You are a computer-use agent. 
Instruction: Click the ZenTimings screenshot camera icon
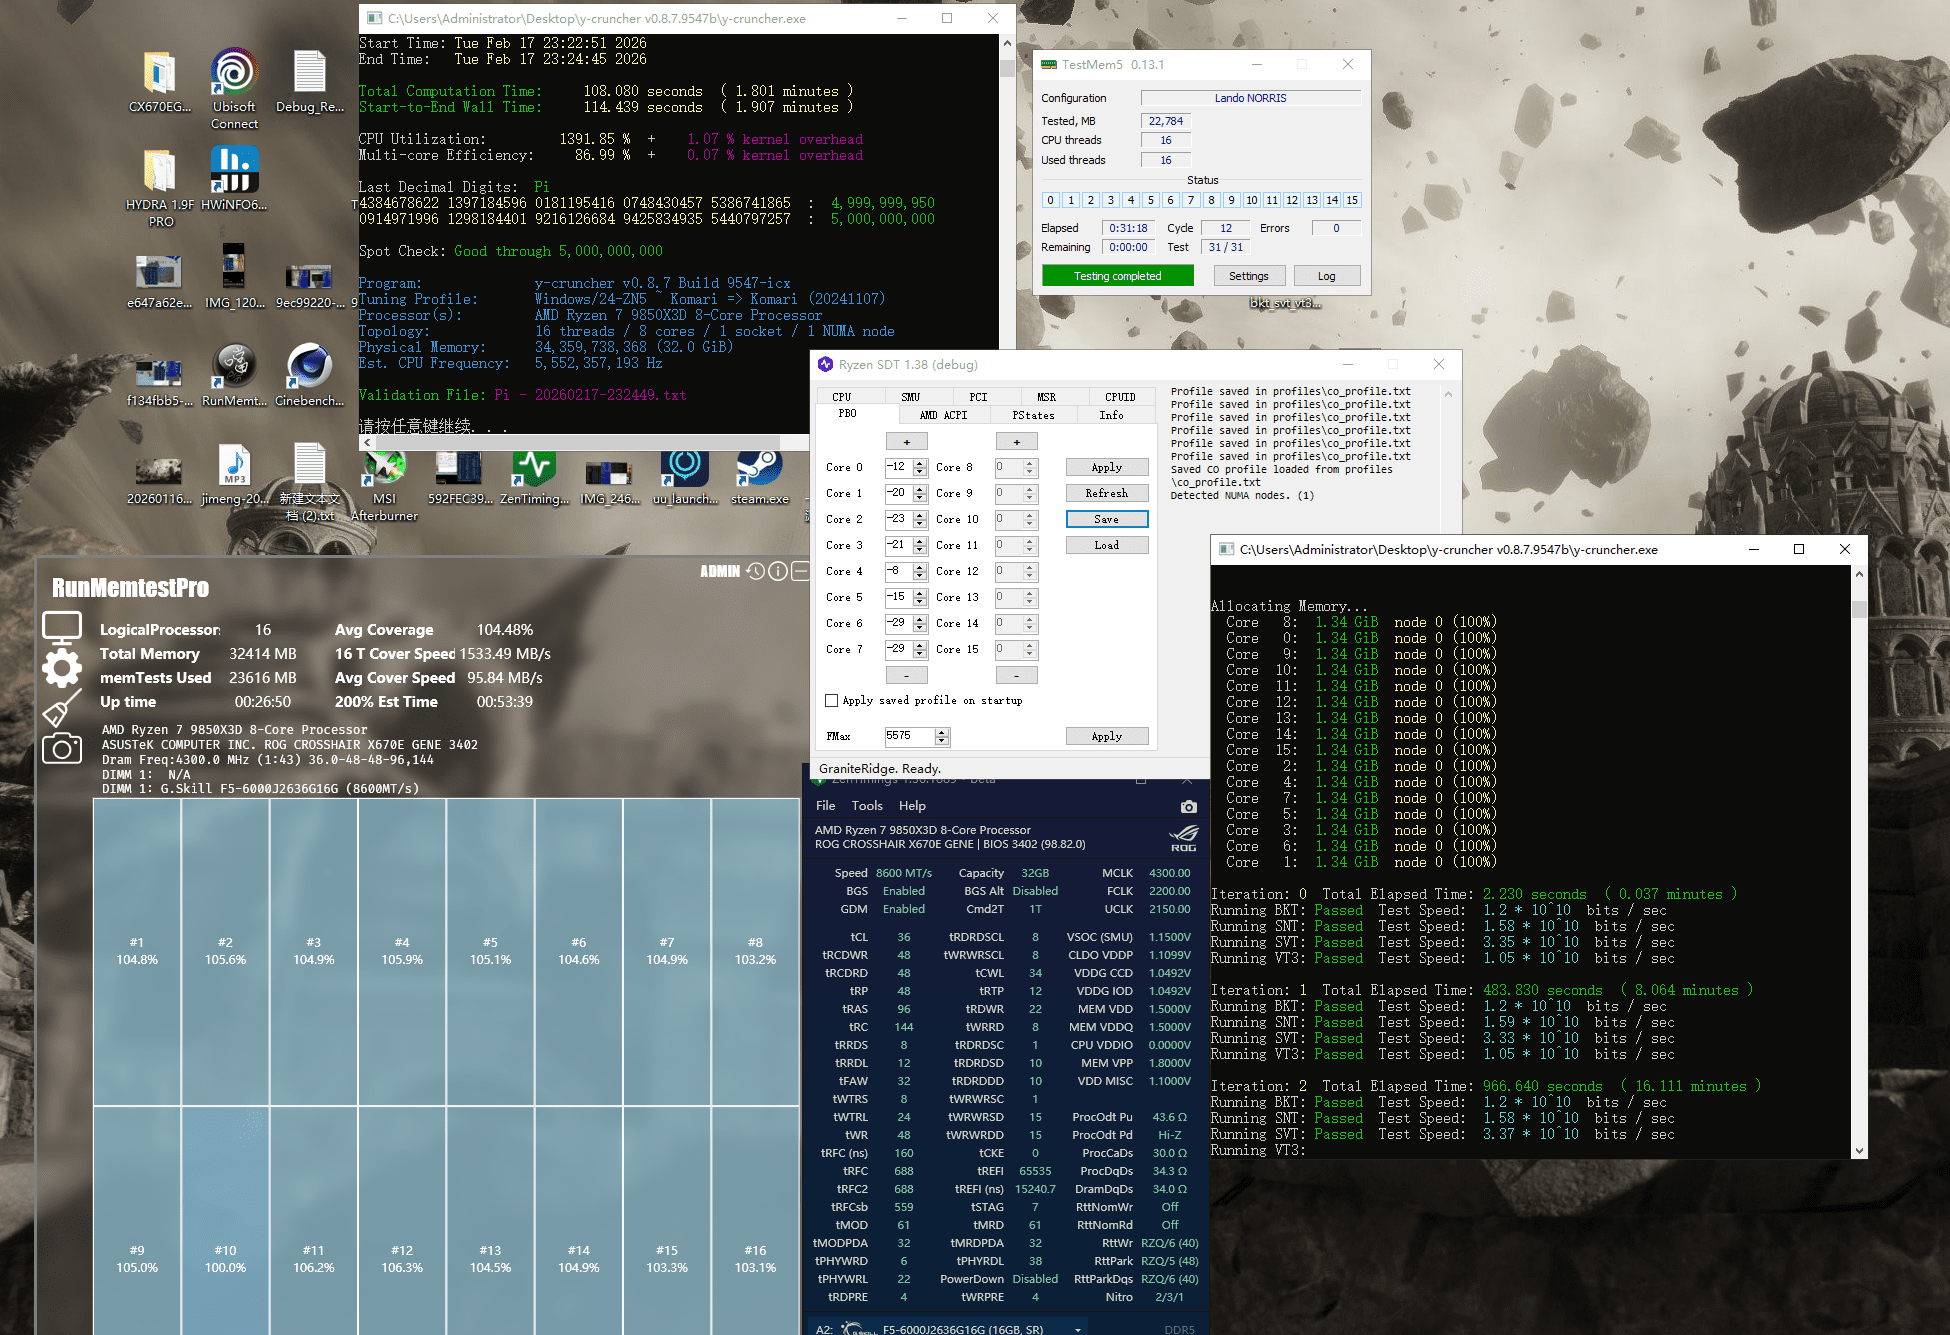pyautogui.click(x=1188, y=806)
